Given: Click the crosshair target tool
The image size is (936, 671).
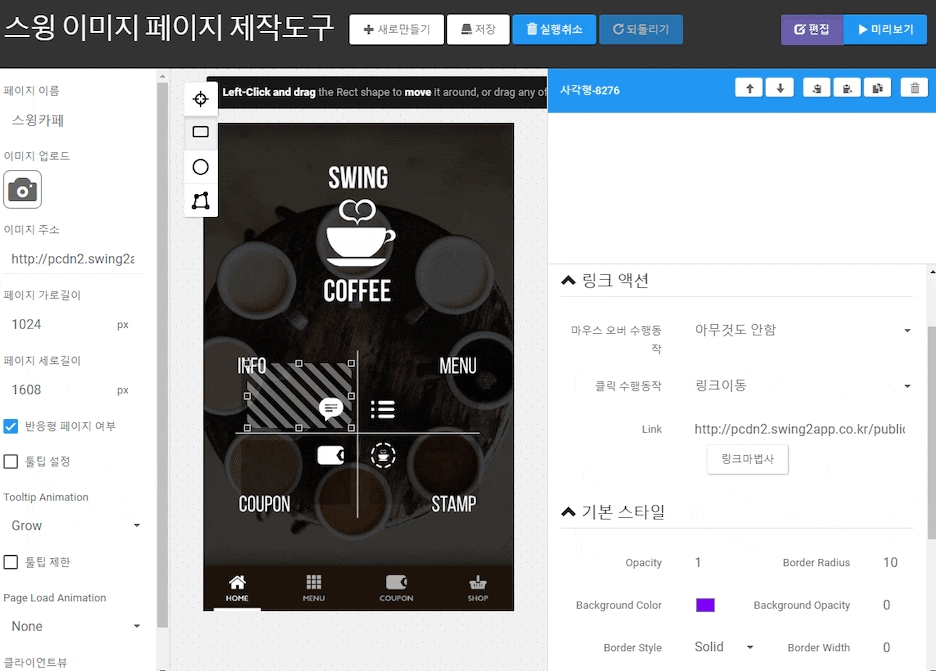Looking at the screenshot, I should click(201, 98).
